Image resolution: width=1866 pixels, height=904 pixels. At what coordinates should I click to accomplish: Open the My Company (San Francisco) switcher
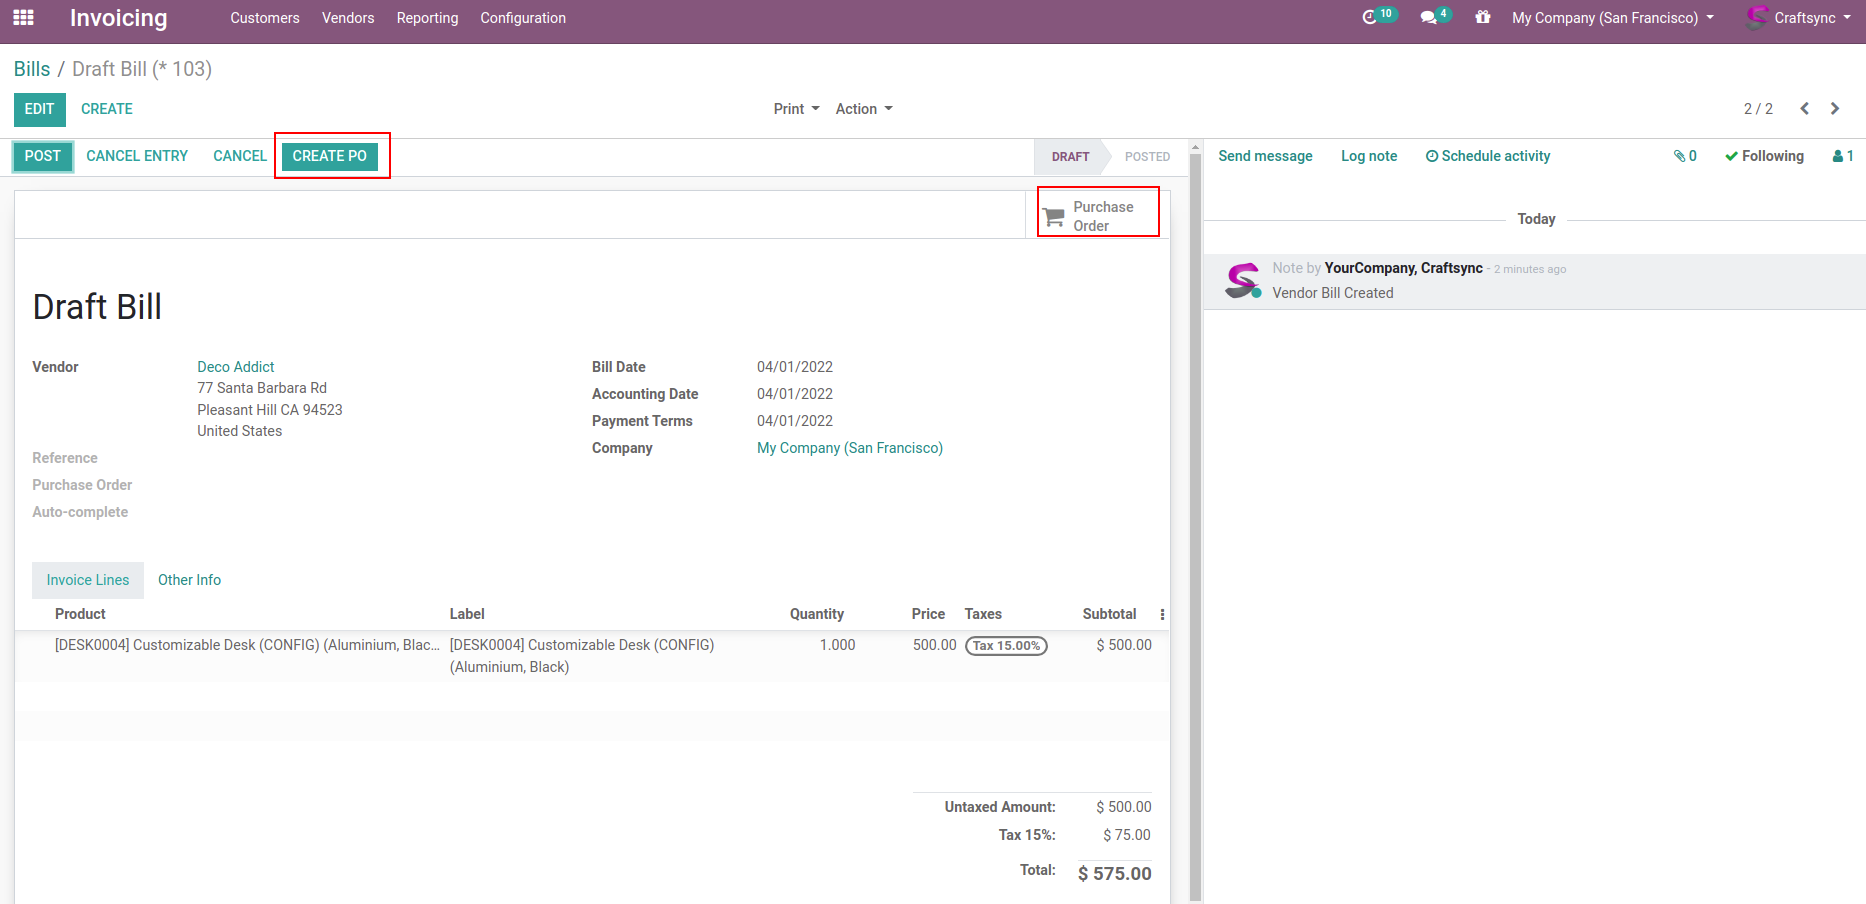pyautogui.click(x=1612, y=18)
